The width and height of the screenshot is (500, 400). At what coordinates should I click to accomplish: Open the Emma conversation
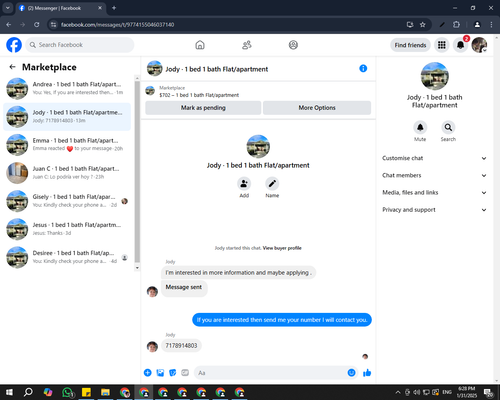coord(67,145)
